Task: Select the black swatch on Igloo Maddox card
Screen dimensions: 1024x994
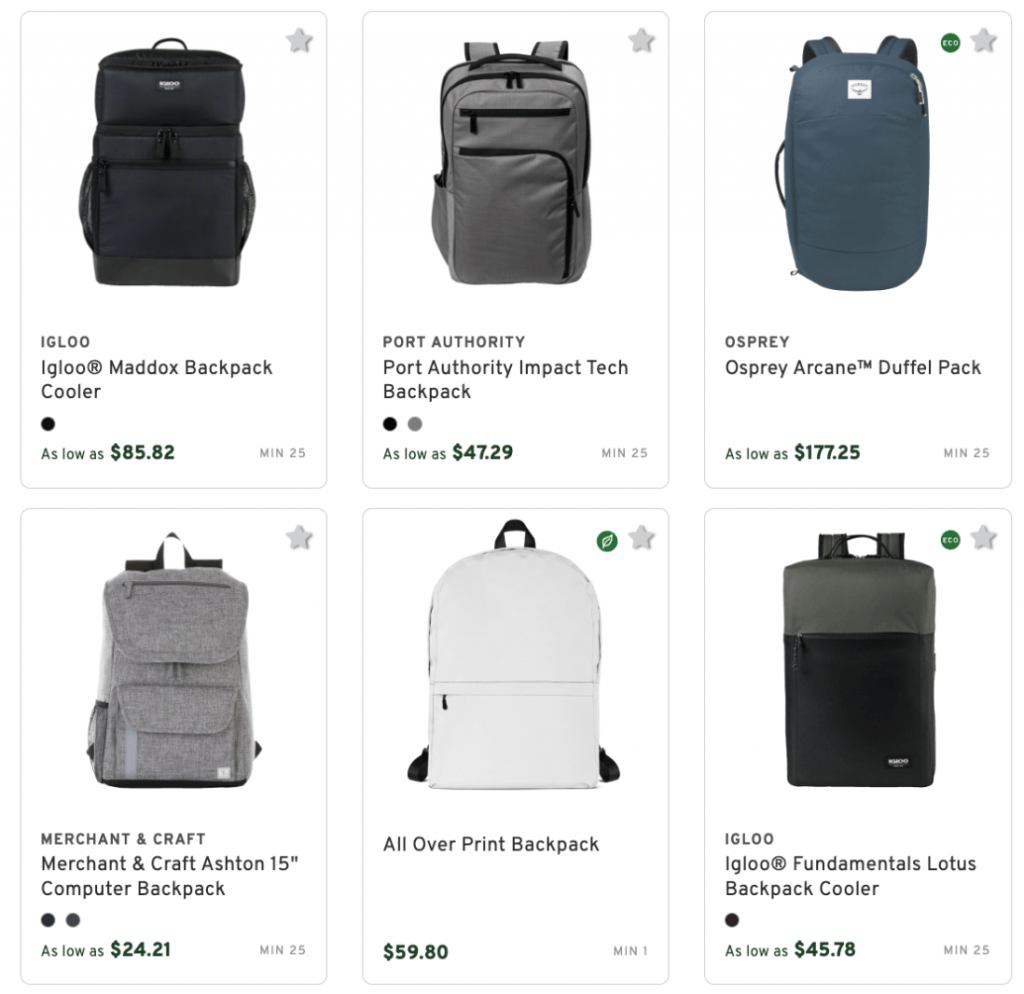Action: pos(48,423)
